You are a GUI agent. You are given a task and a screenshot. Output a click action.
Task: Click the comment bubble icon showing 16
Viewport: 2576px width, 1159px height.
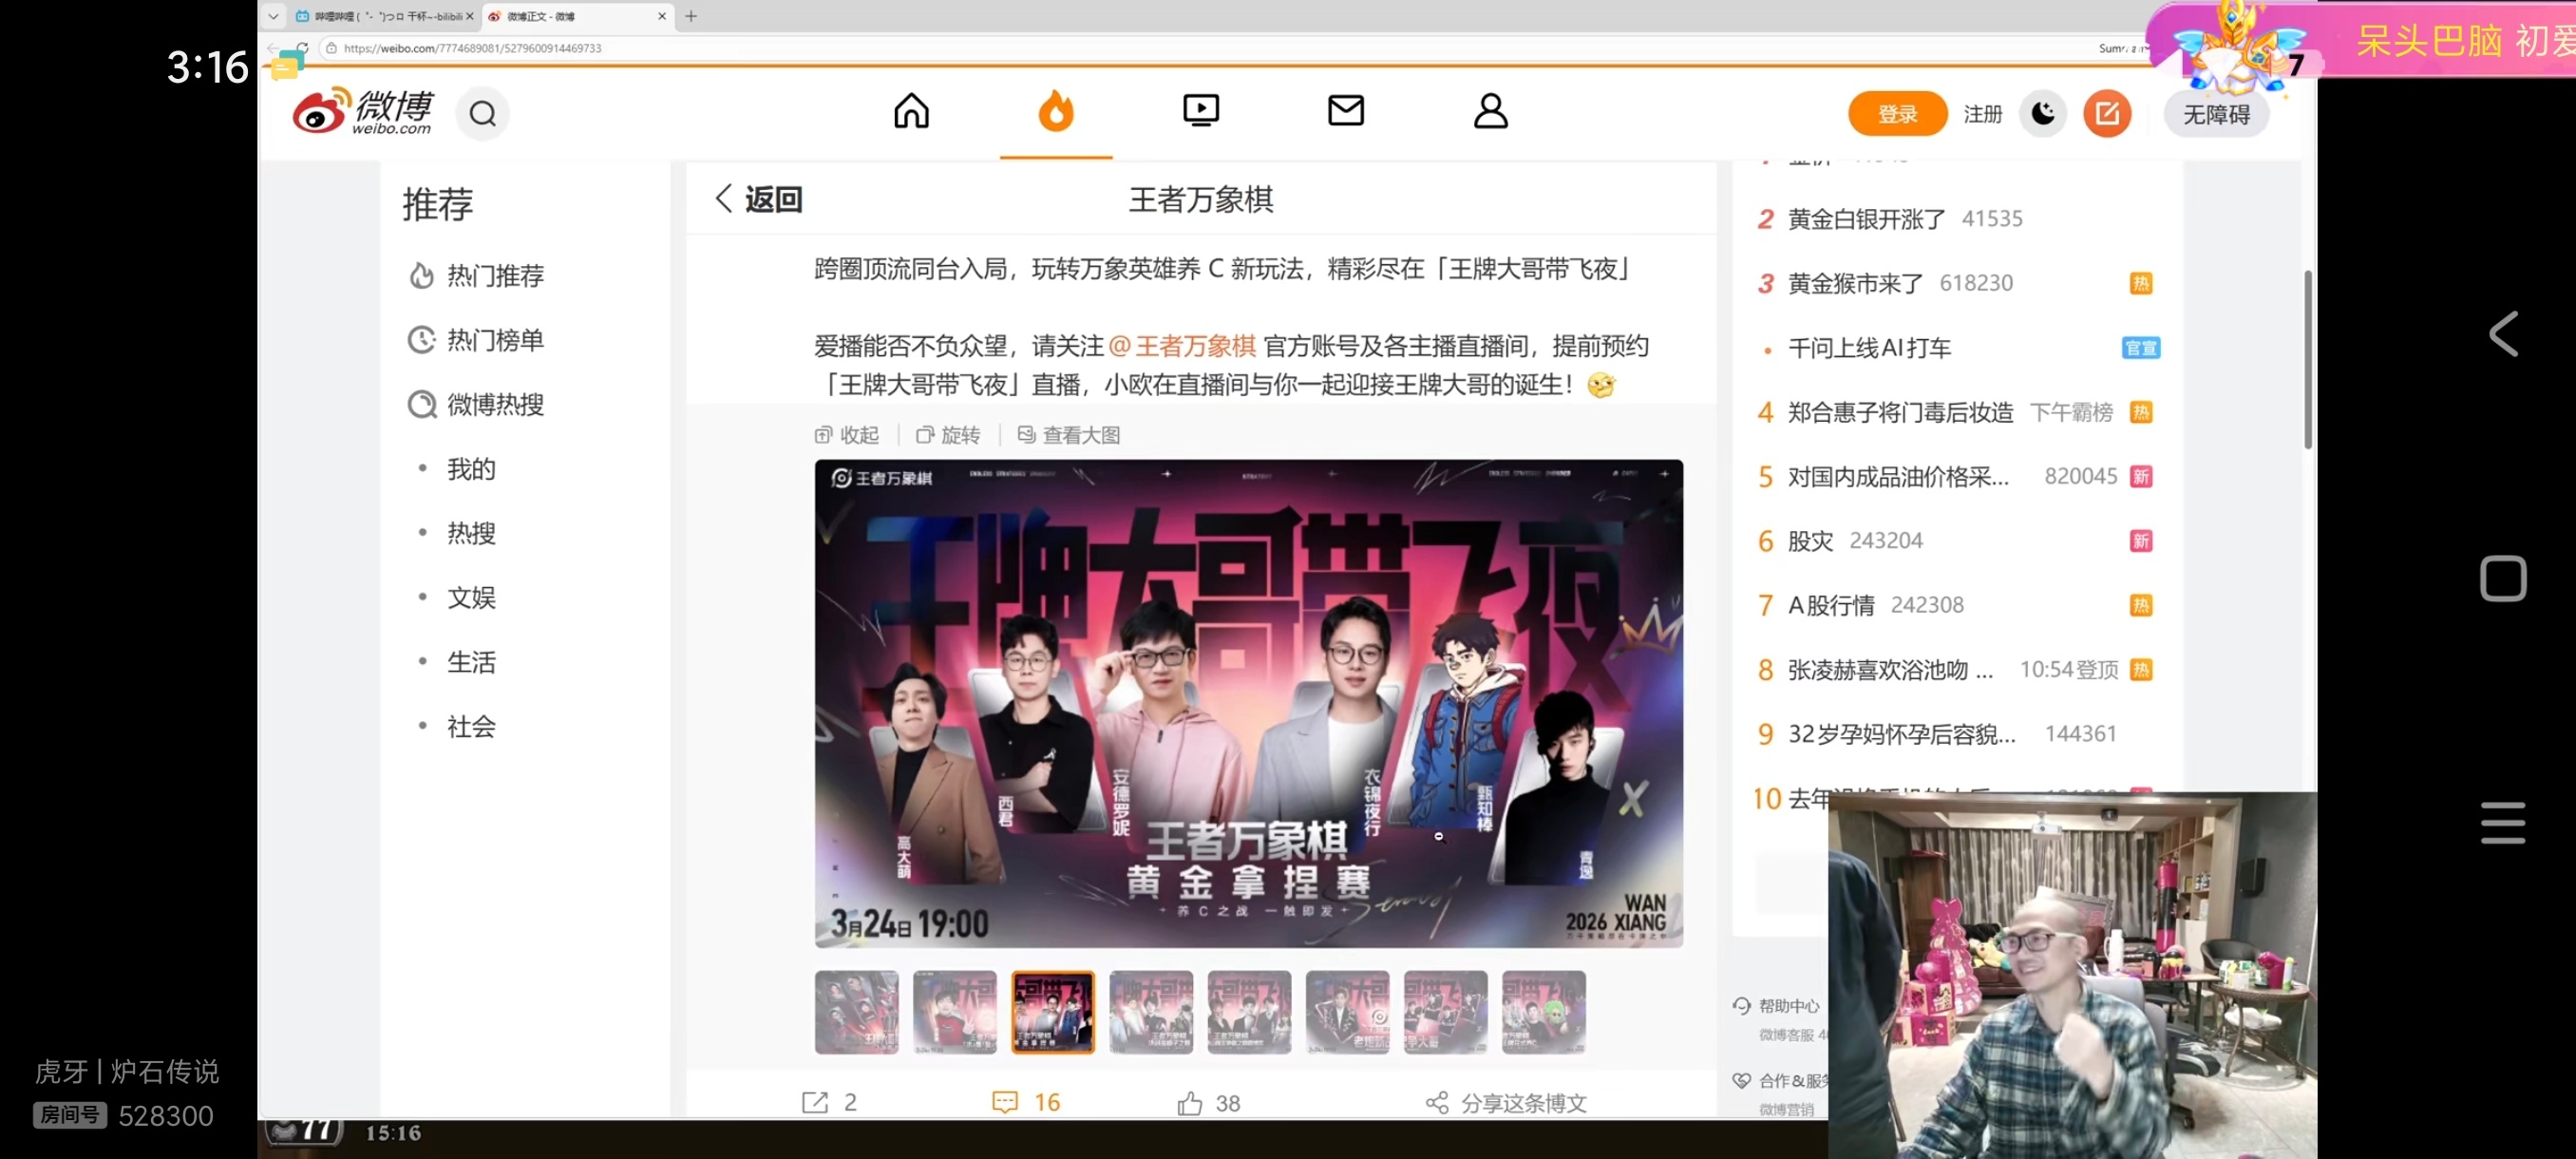pos(1004,1101)
